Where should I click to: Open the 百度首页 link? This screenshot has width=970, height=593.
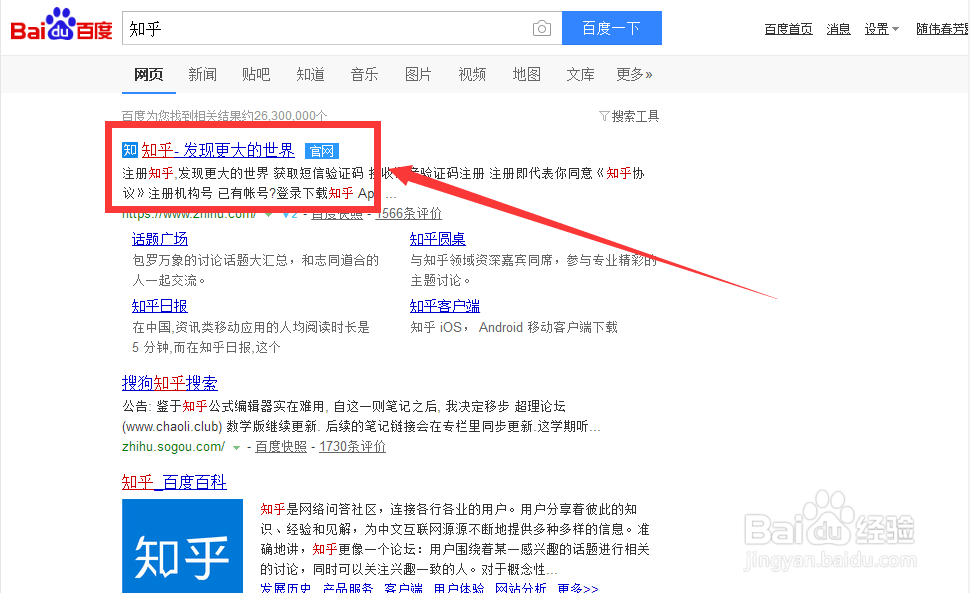pos(789,29)
